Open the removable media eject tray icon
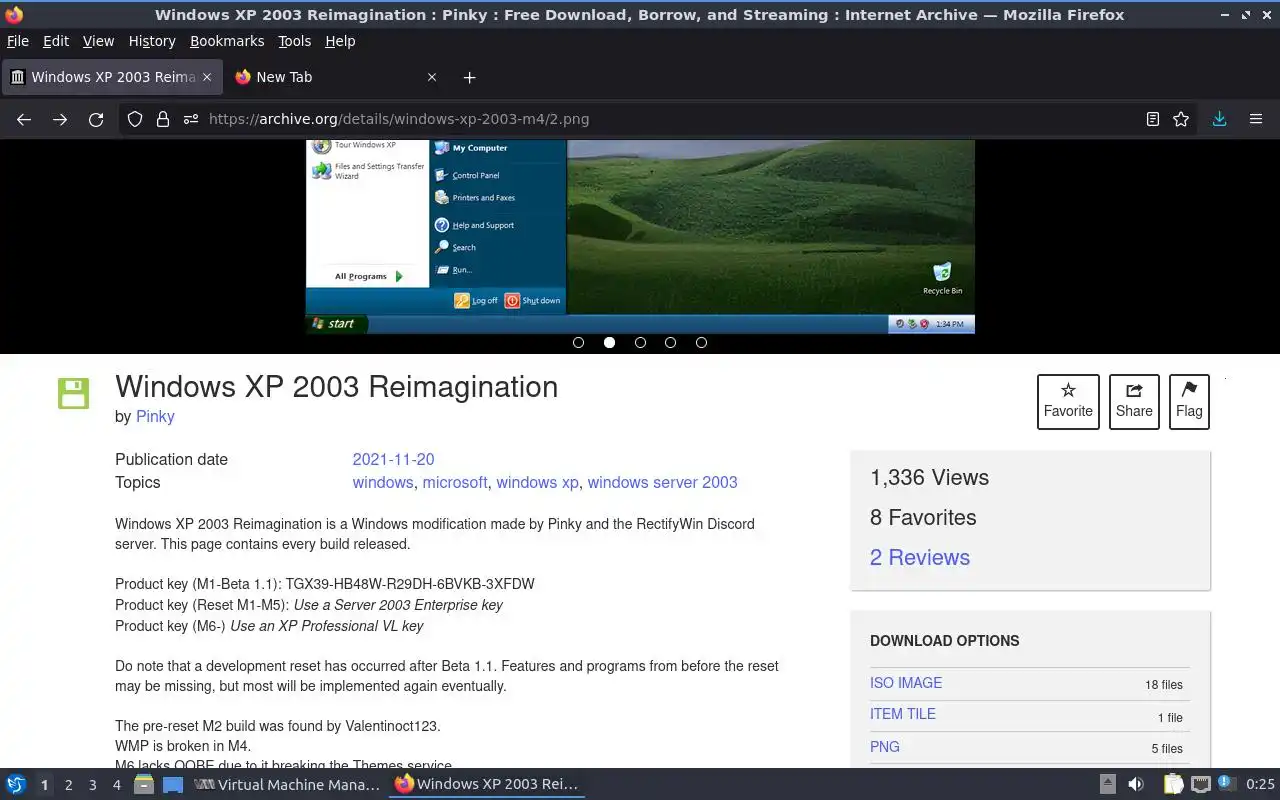 pos(1108,785)
